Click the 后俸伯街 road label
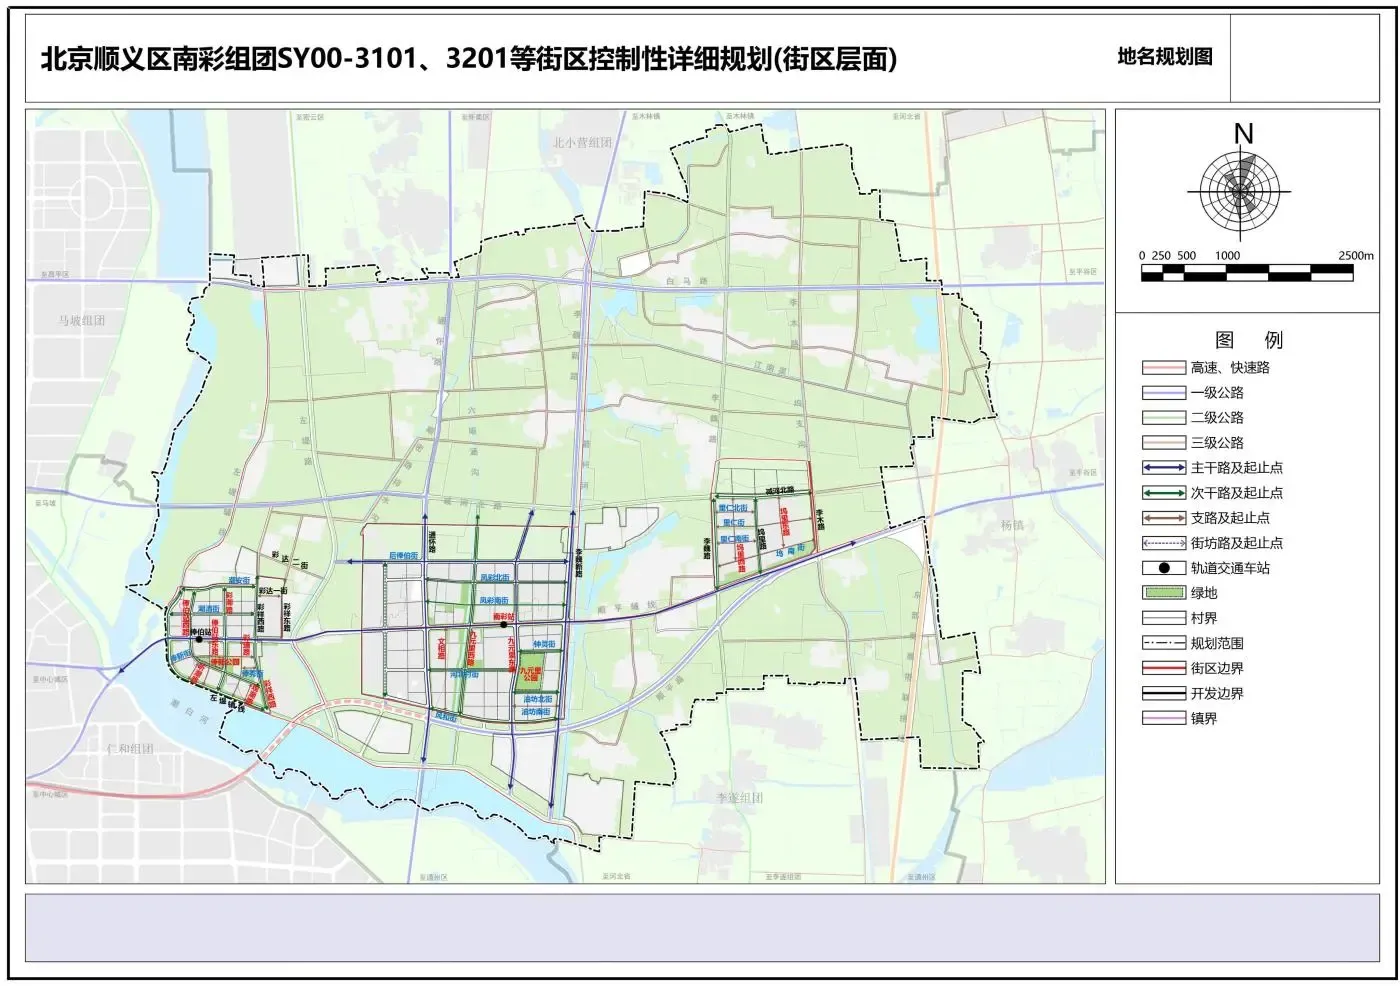The width and height of the screenshot is (1400, 986). tap(404, 556)
